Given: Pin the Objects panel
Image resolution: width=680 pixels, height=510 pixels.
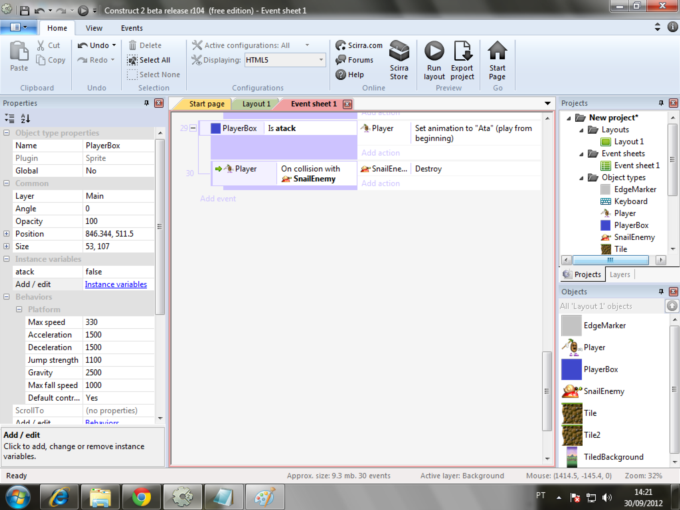Looking at the screenshot, I should [x=661, y=291].
